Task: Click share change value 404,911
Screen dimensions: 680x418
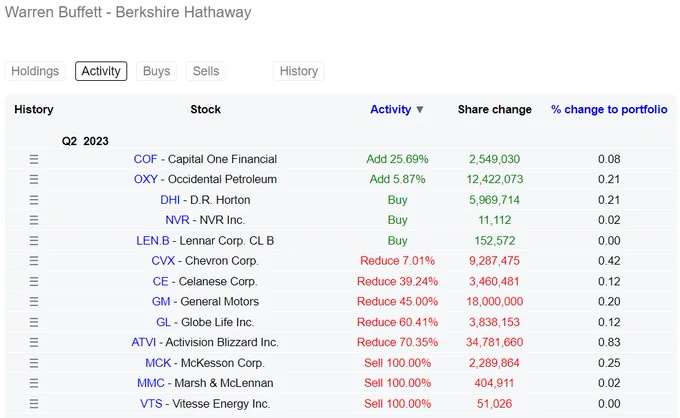Action: pos(494,383)
